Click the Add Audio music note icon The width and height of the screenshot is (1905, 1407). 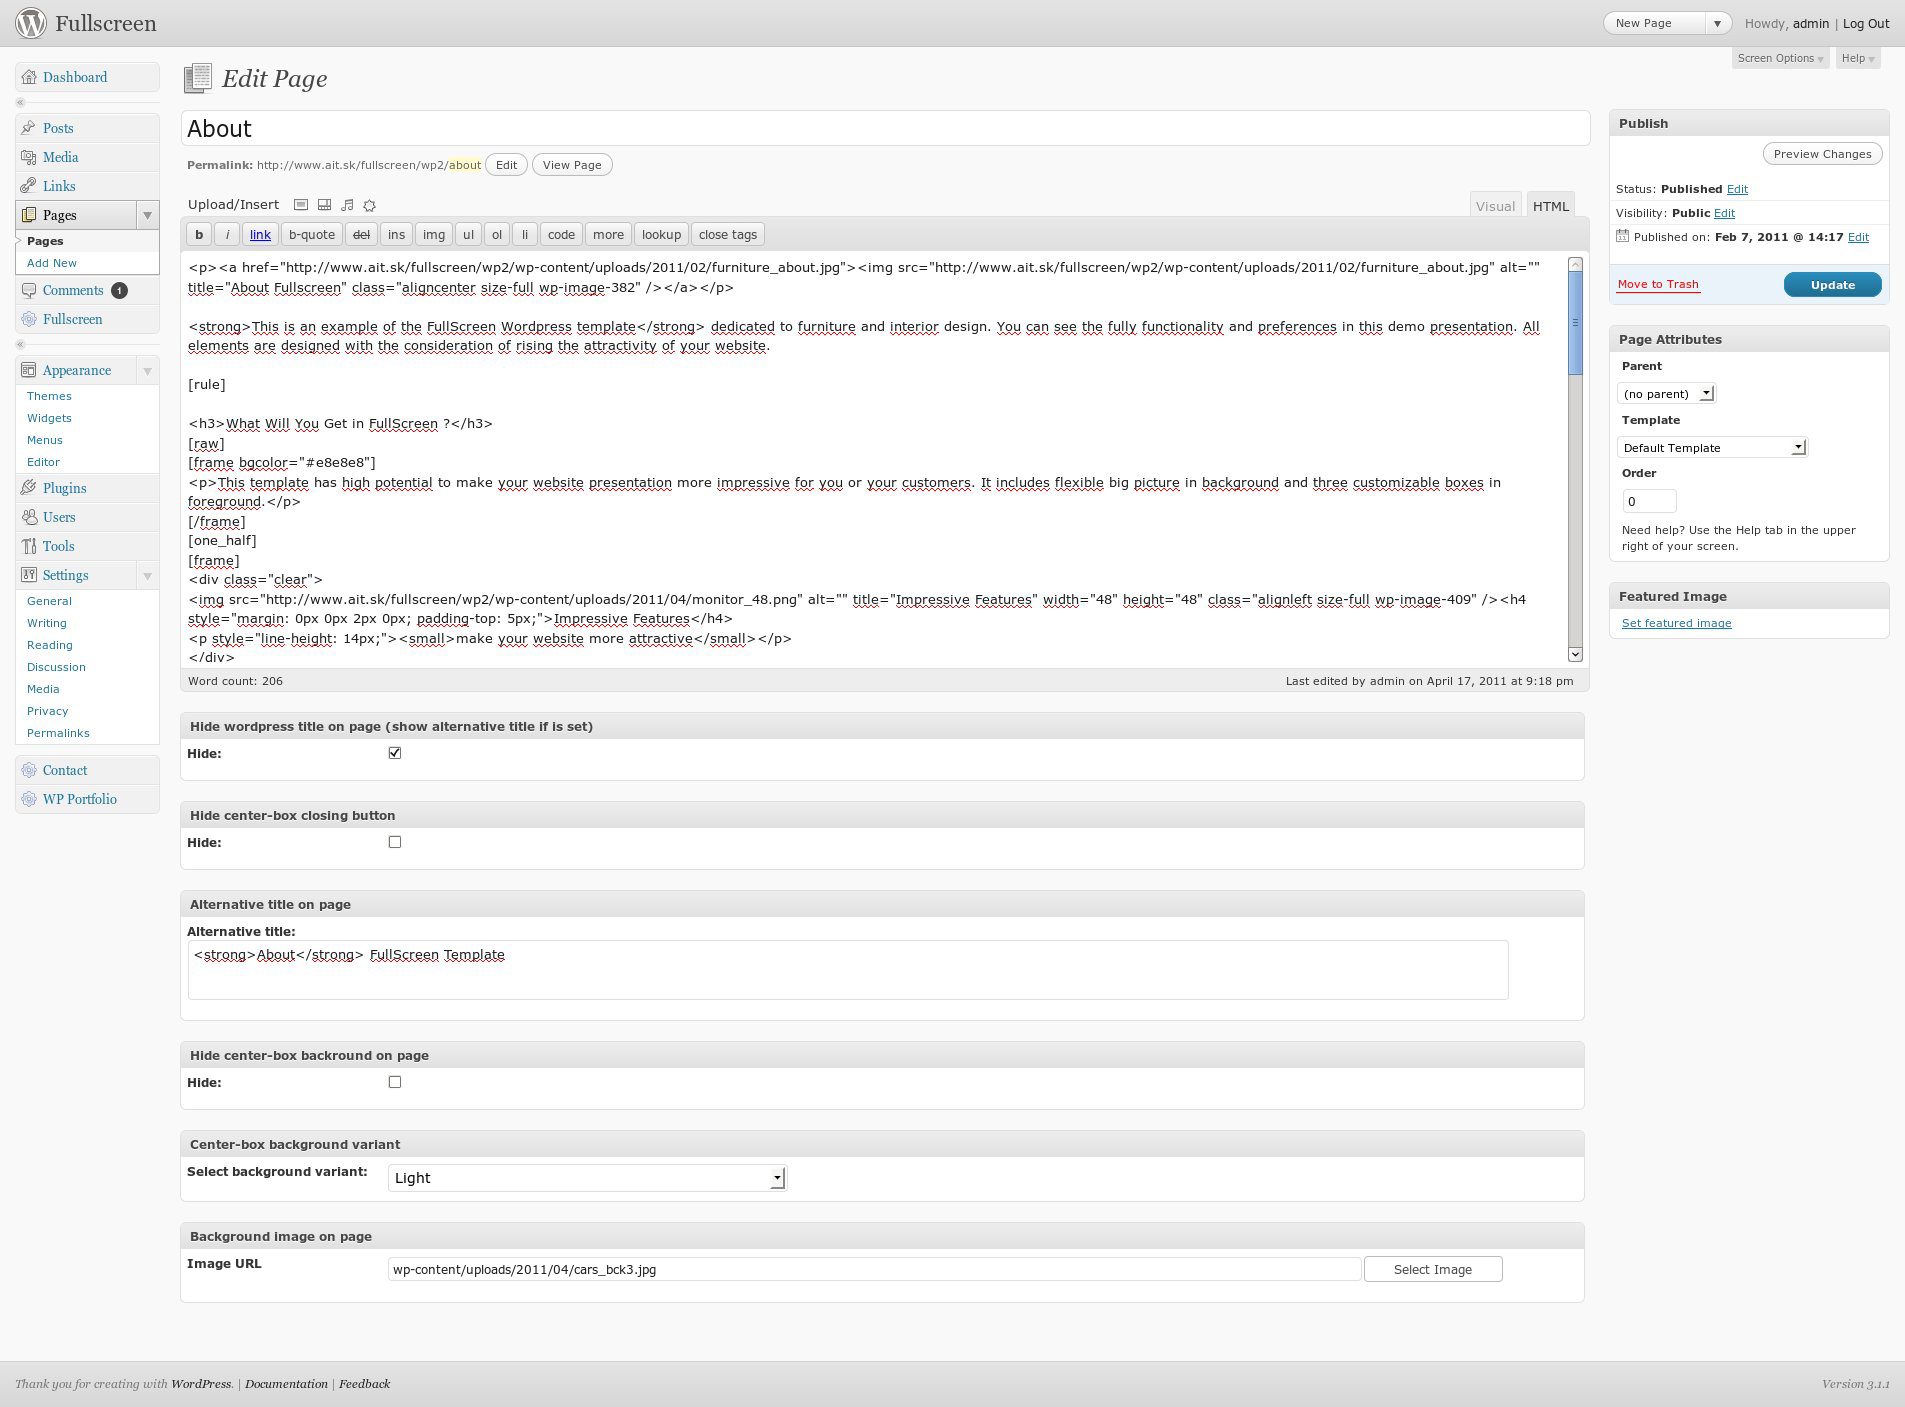pos(347,205)
